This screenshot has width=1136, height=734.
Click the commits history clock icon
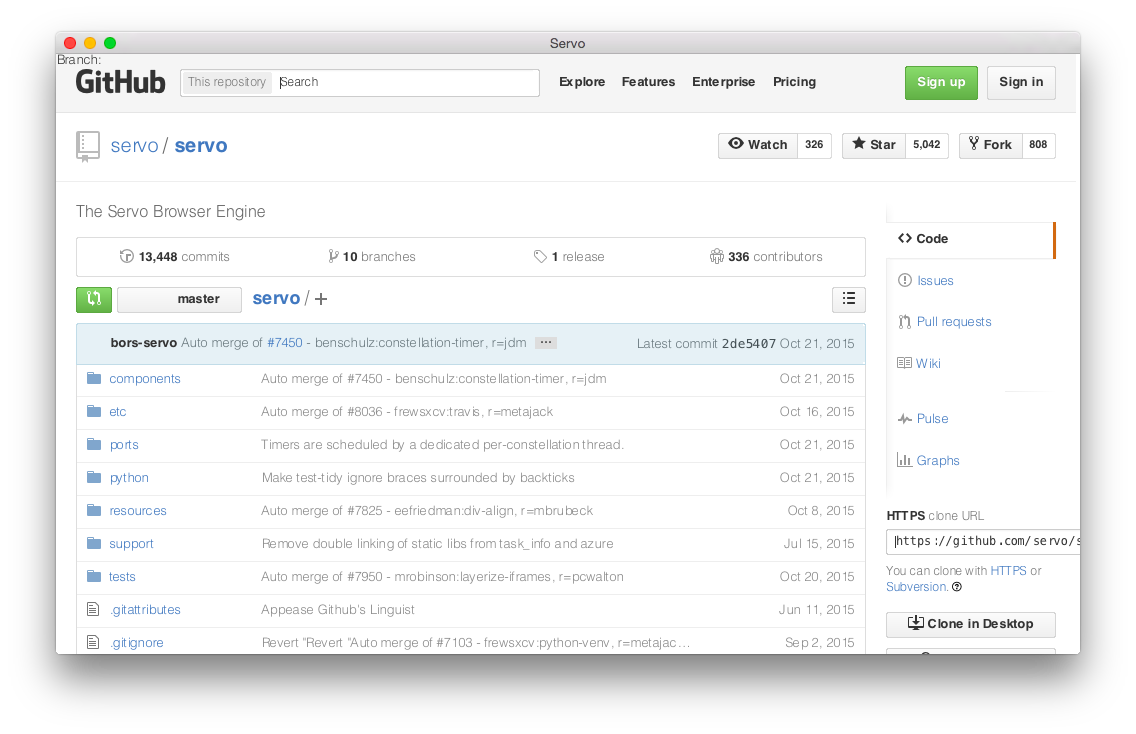pos(127,257)
